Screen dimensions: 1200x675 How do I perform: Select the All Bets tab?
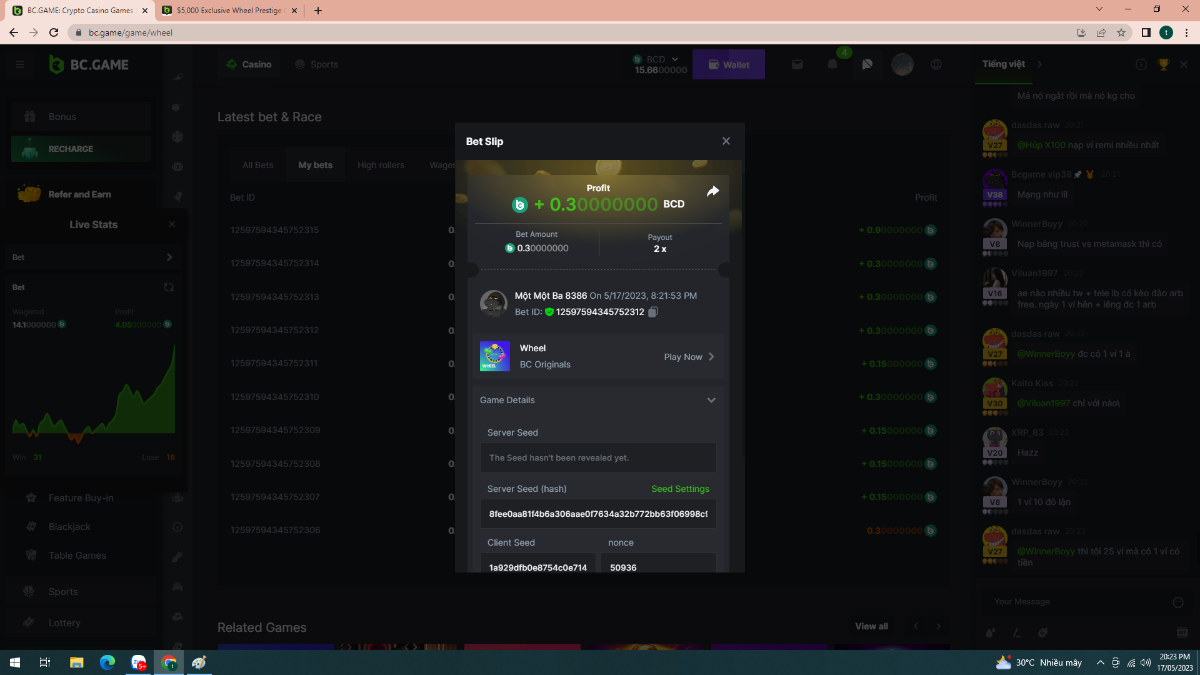[x=257, y=165]
